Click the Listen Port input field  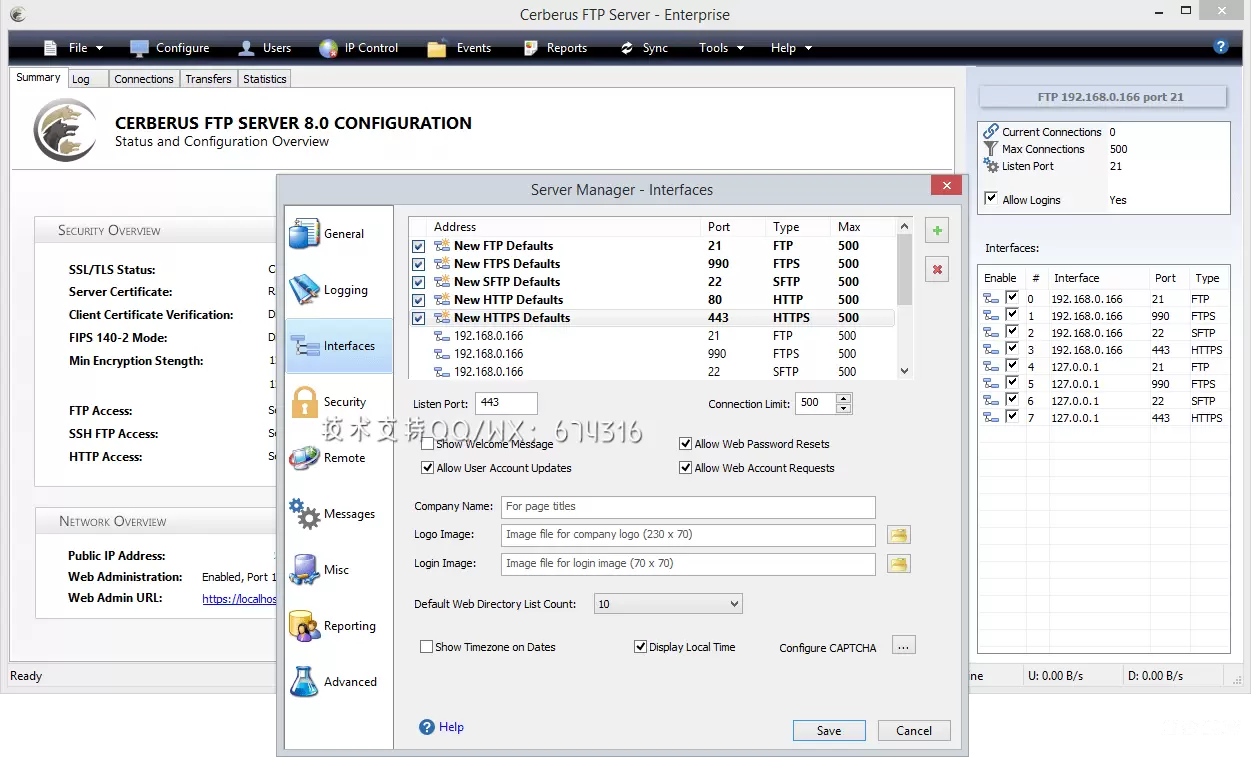pyautogui.click(x=507, y=403)
